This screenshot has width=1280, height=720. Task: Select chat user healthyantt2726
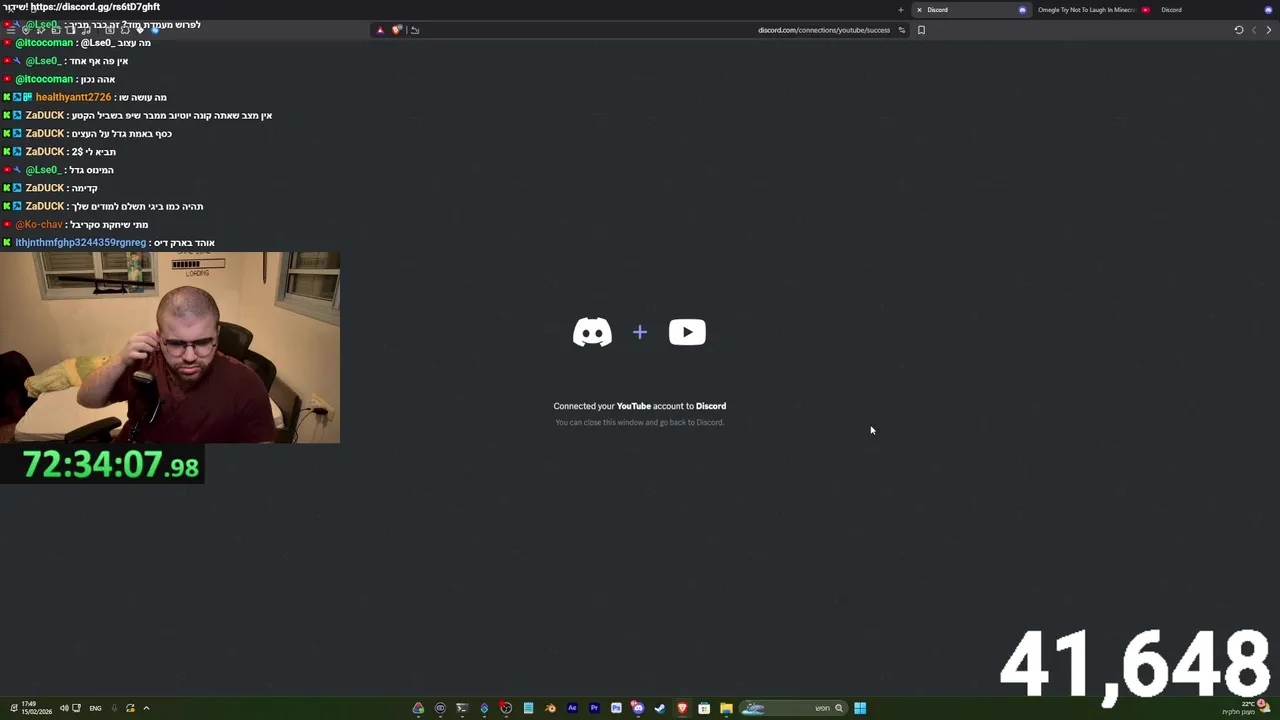click(73, 97)
